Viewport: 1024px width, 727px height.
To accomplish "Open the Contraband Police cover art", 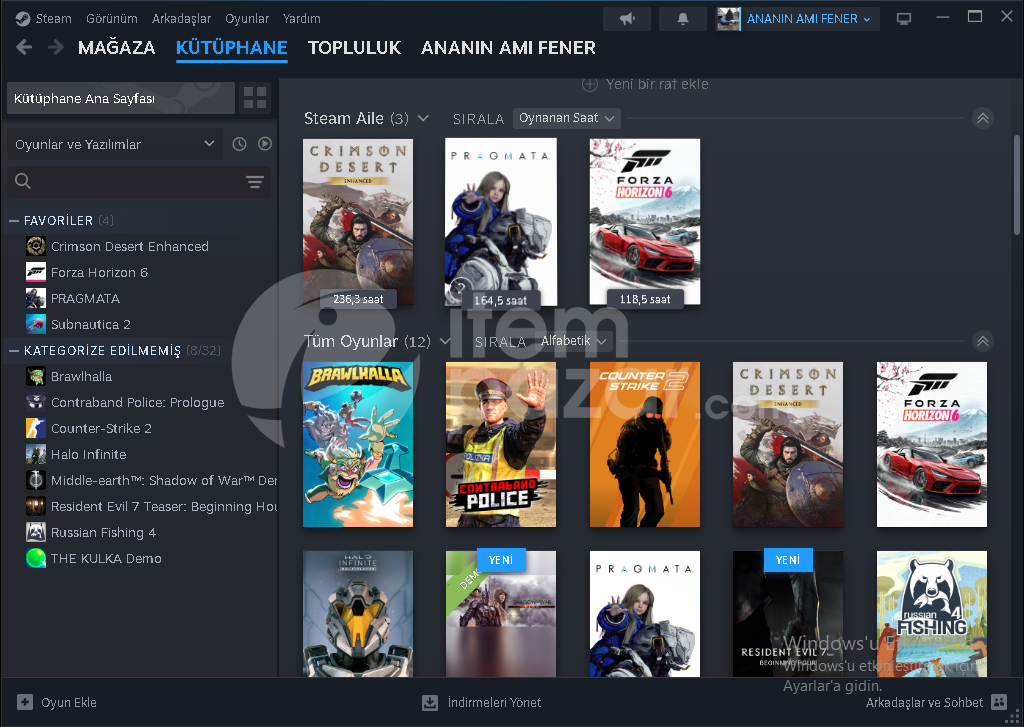I will coord(501,444).
